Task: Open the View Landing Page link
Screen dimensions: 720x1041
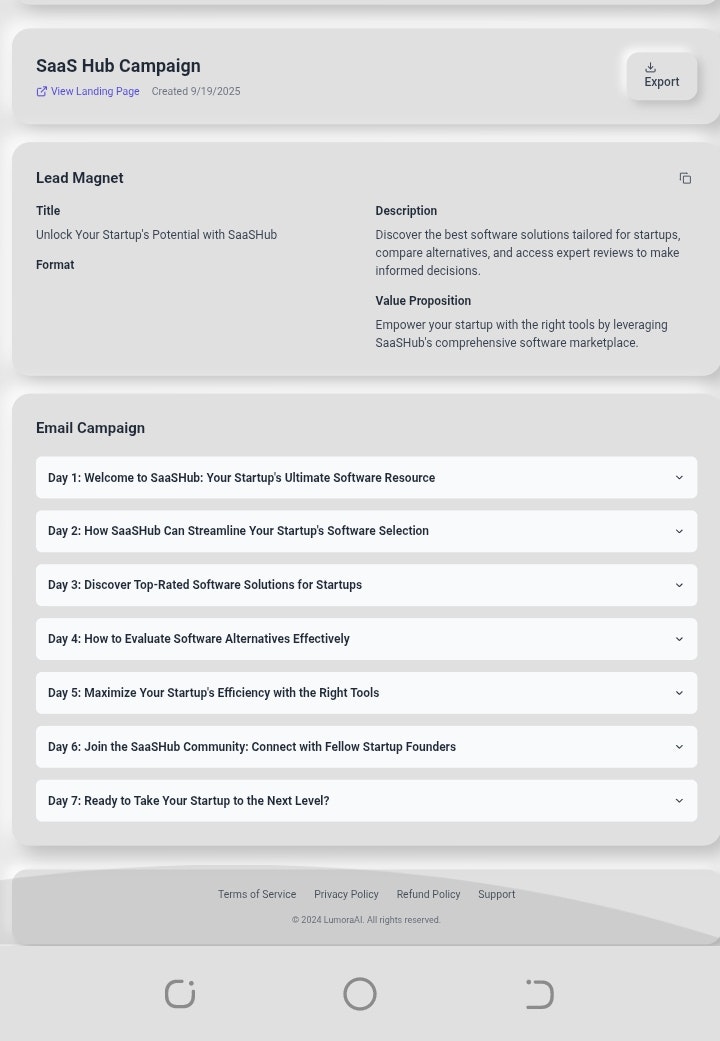Action: (95, 92)
